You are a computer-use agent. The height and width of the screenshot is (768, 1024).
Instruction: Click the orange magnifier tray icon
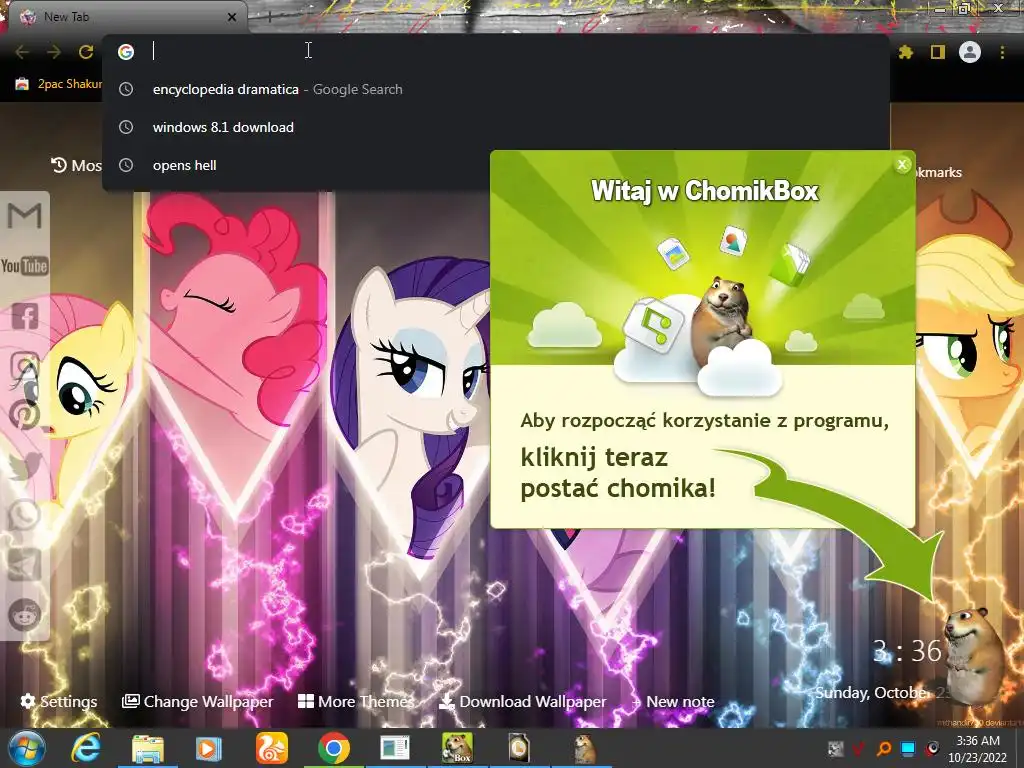pos(884,748)
